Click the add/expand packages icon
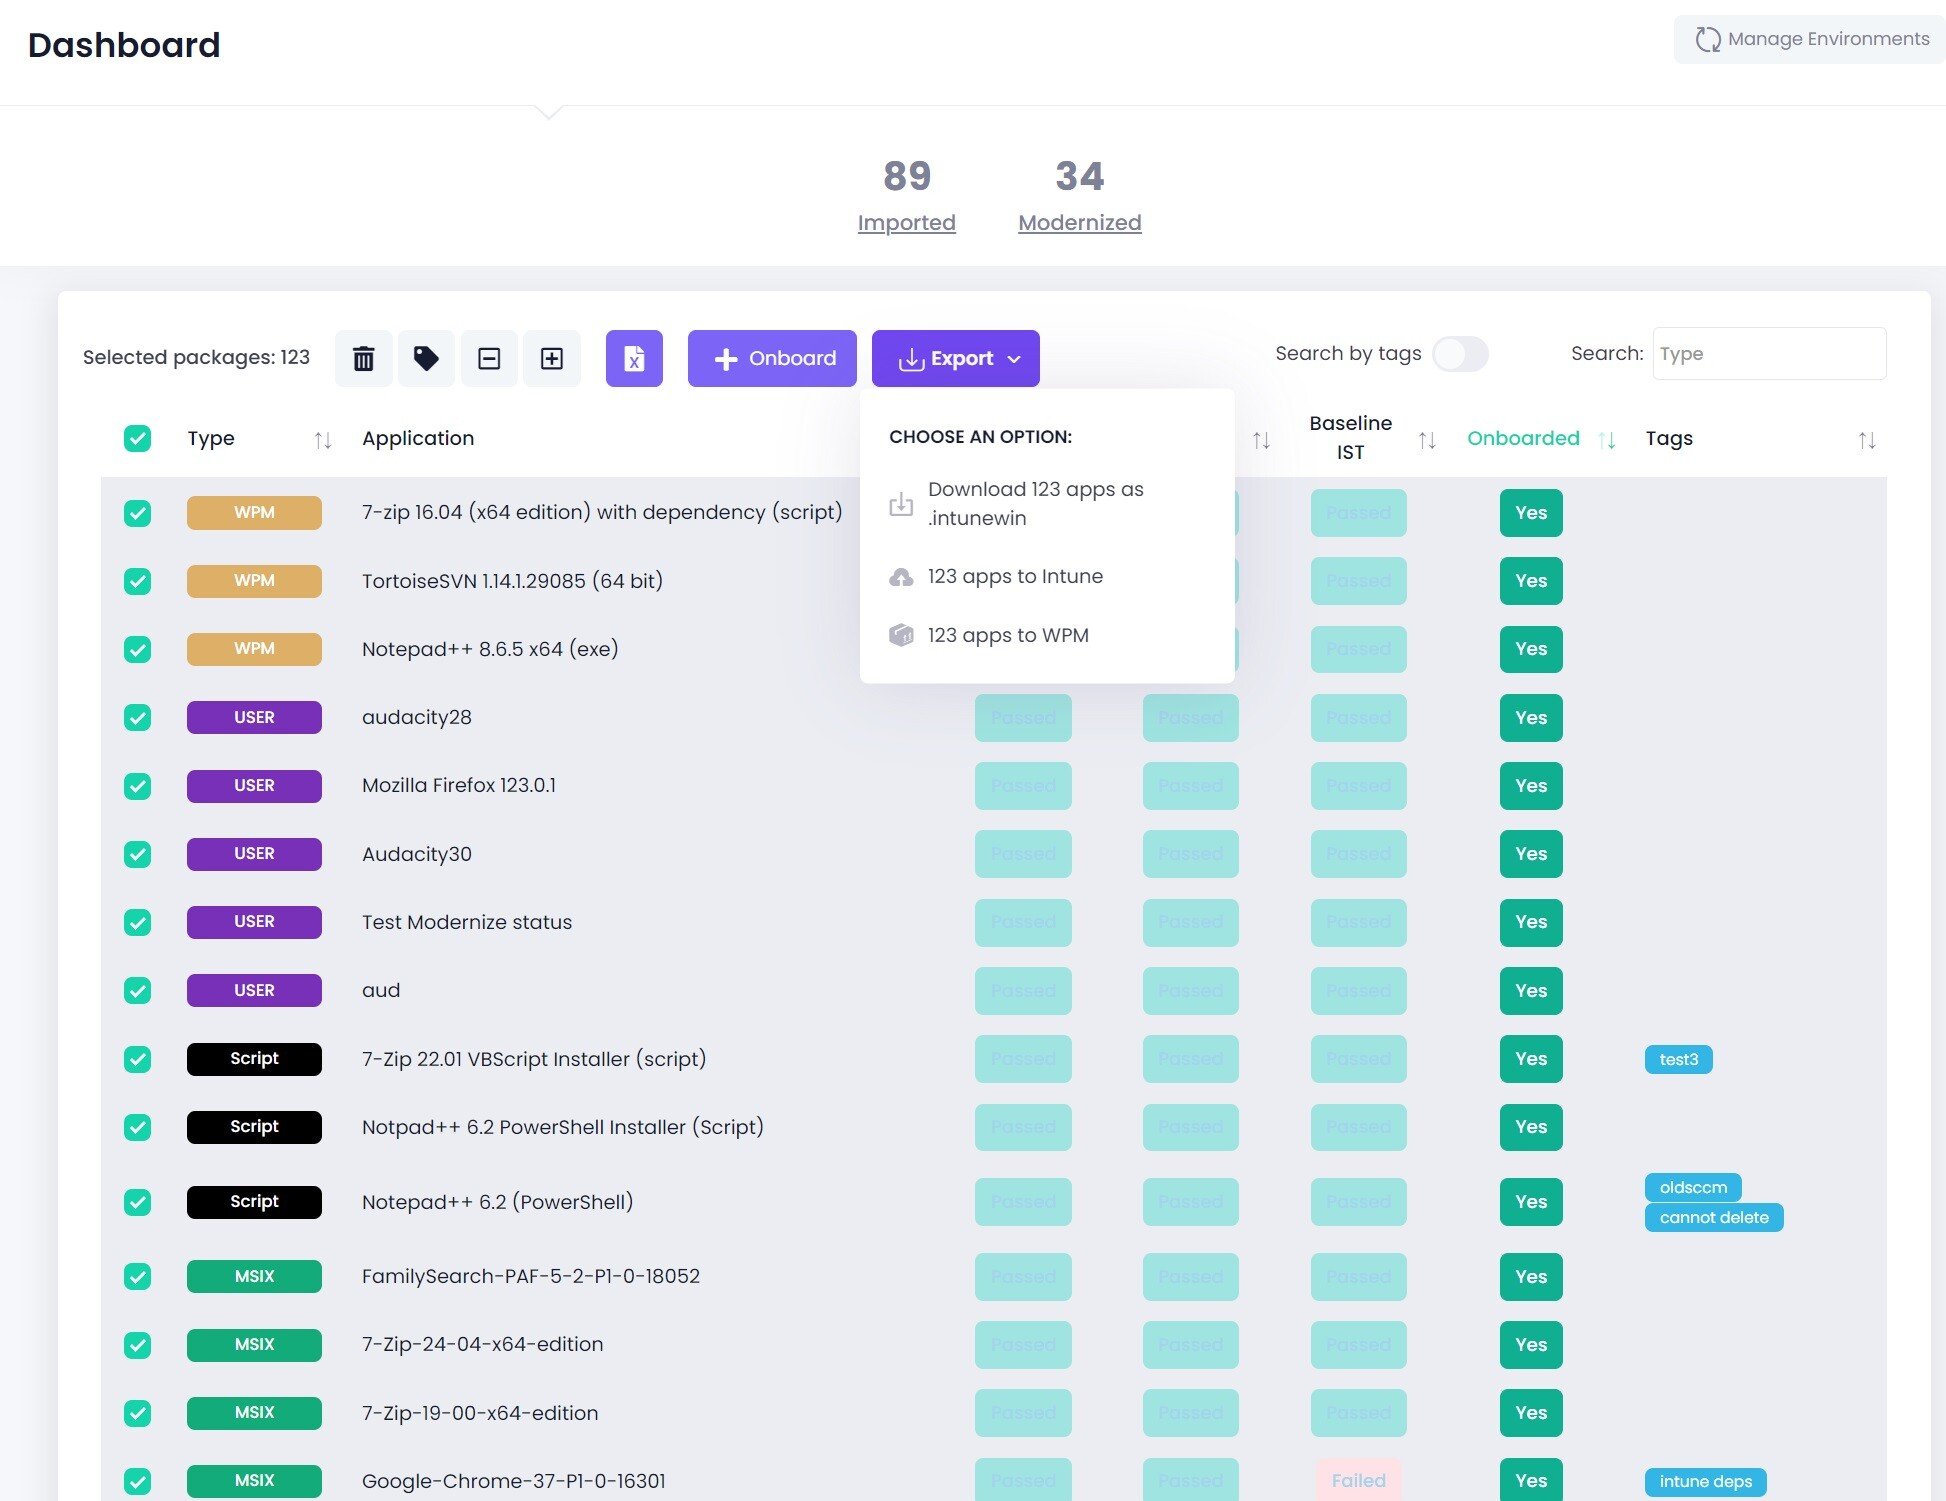The image size is (1946, 1501). pyautogui.click(x=552, y=358)
